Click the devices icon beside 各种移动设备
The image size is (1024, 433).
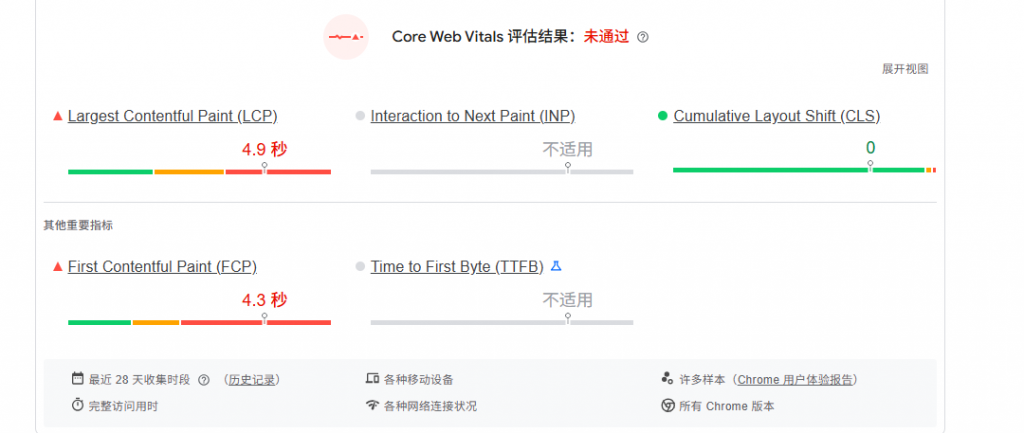click(373, 379)
